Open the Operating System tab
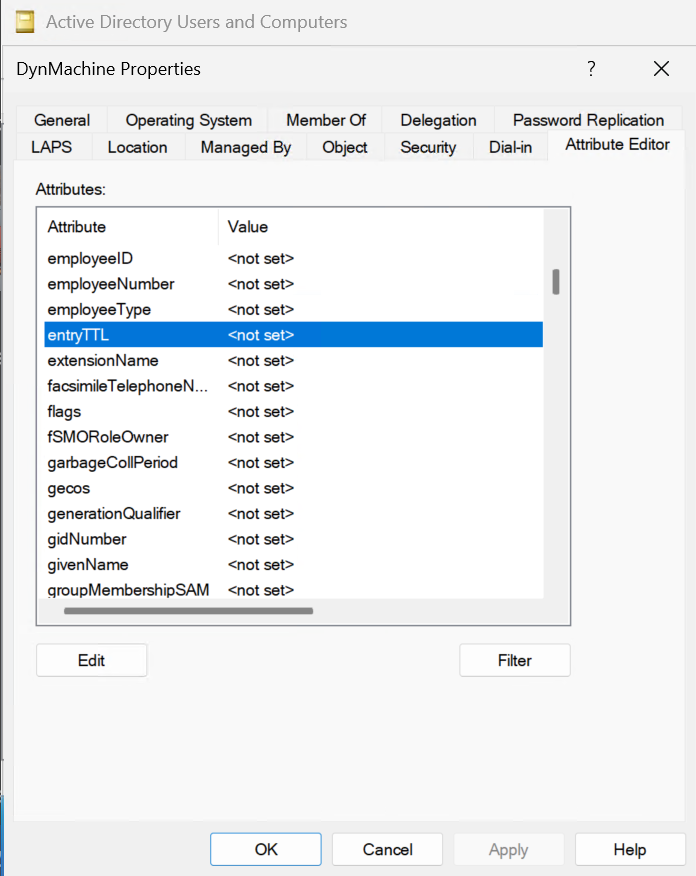Viewport: 696px width, 876px height. point(187,119)
